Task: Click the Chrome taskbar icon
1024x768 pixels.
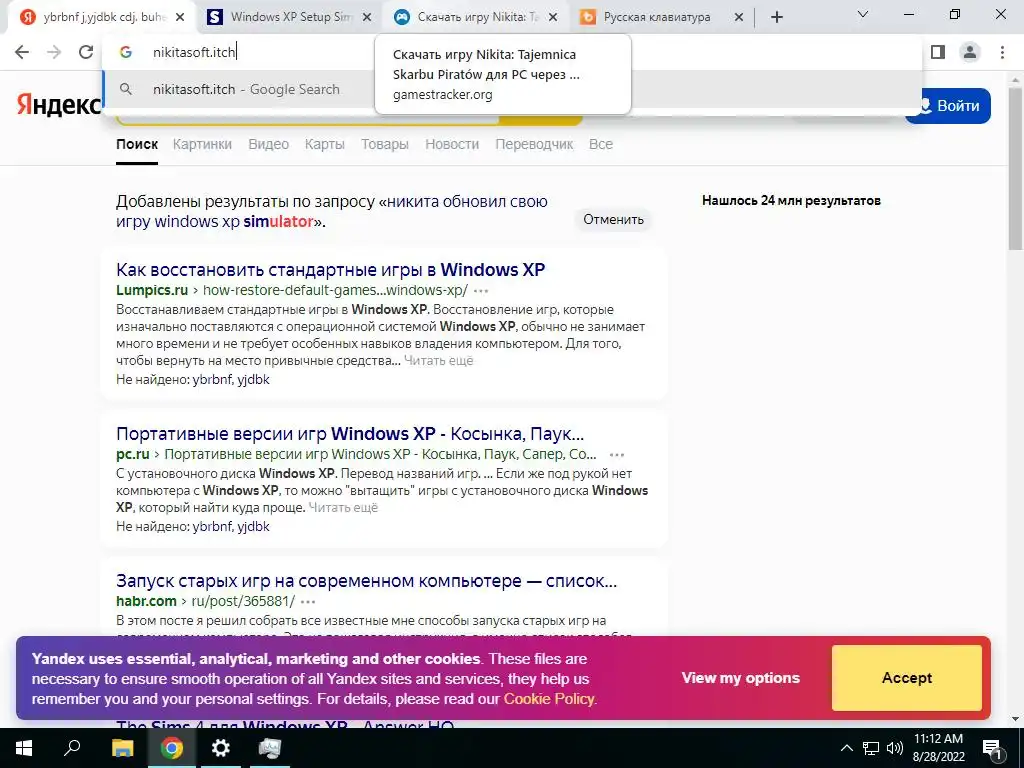Action: [x=171, y=748]
